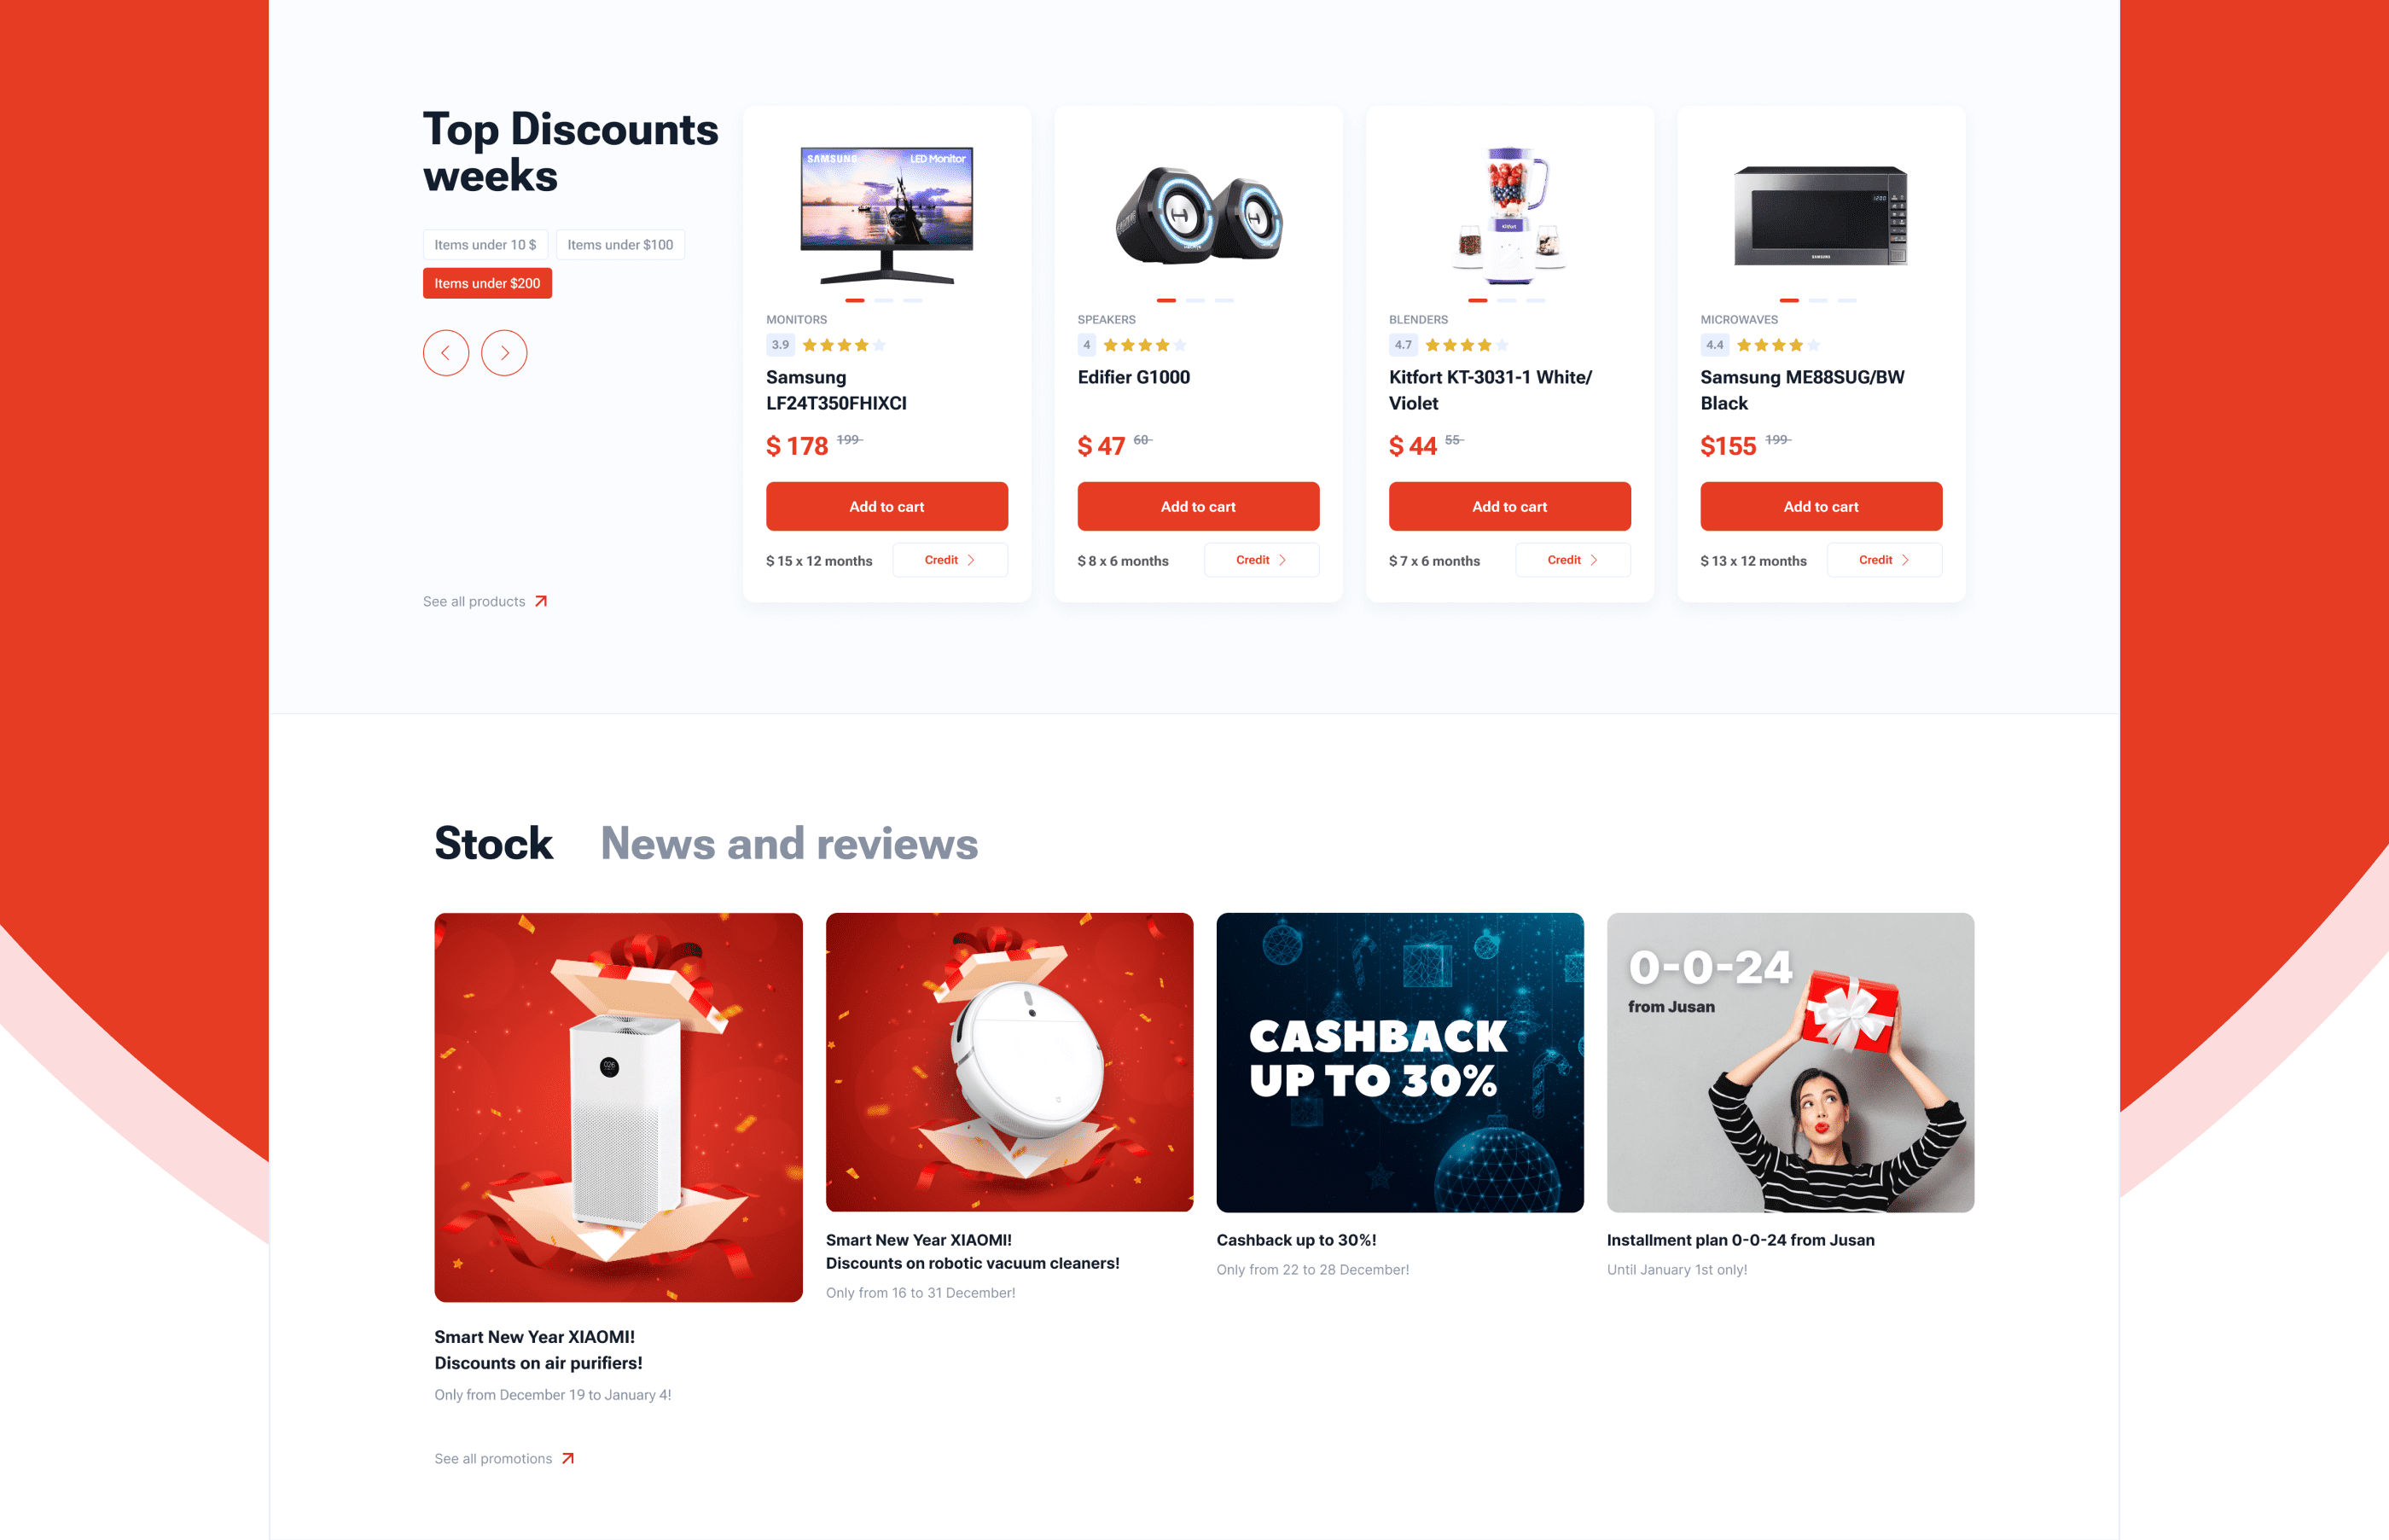Open the Cashback up to 30% promotion banner
The image size is (2389, 1540).
click(x=1400, y=1062)
